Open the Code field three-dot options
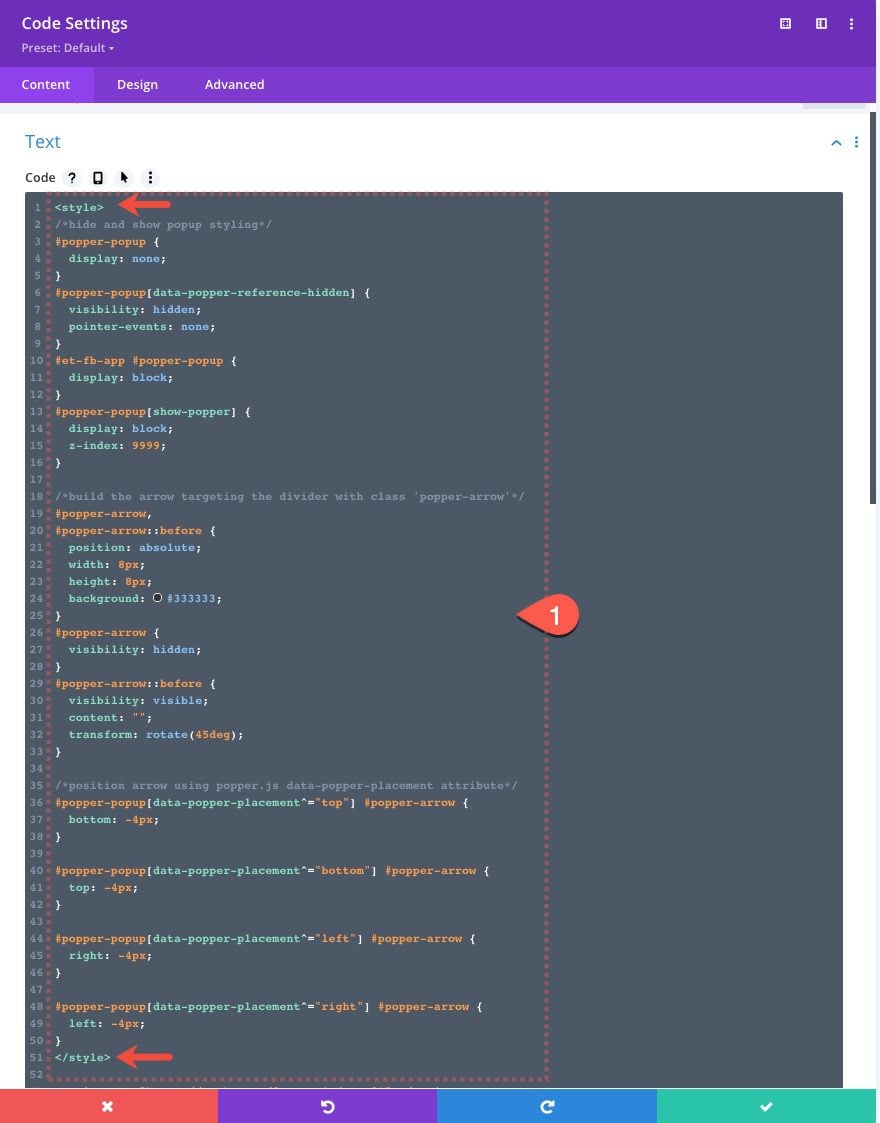This screenshot has width=880, height=1123. tap(150, 178)
